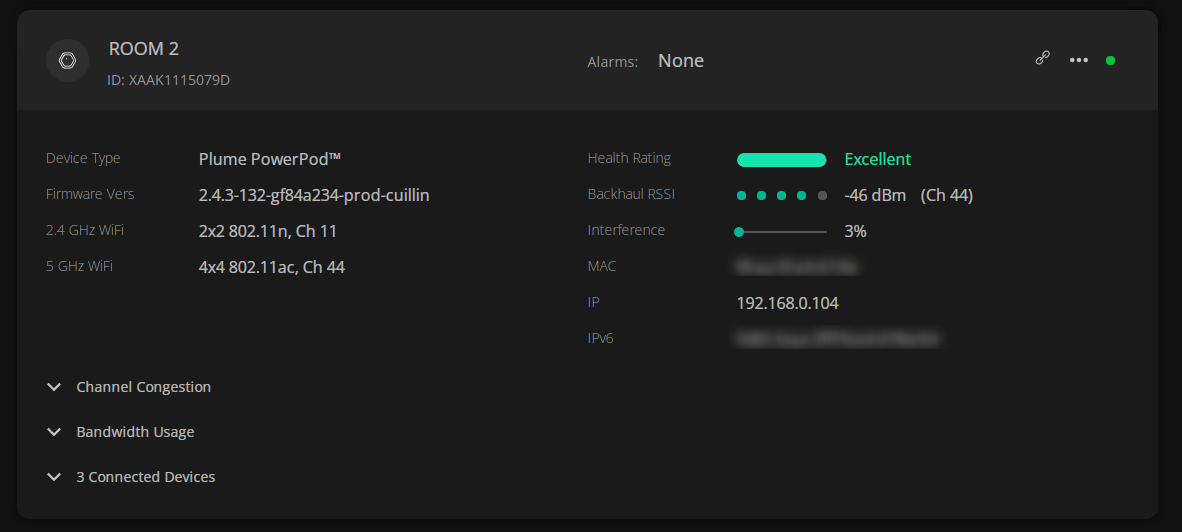The width and height of the screenshot is (1182, 532).
Task: Click the green Health Rating bar
Action: pos(781,160)
